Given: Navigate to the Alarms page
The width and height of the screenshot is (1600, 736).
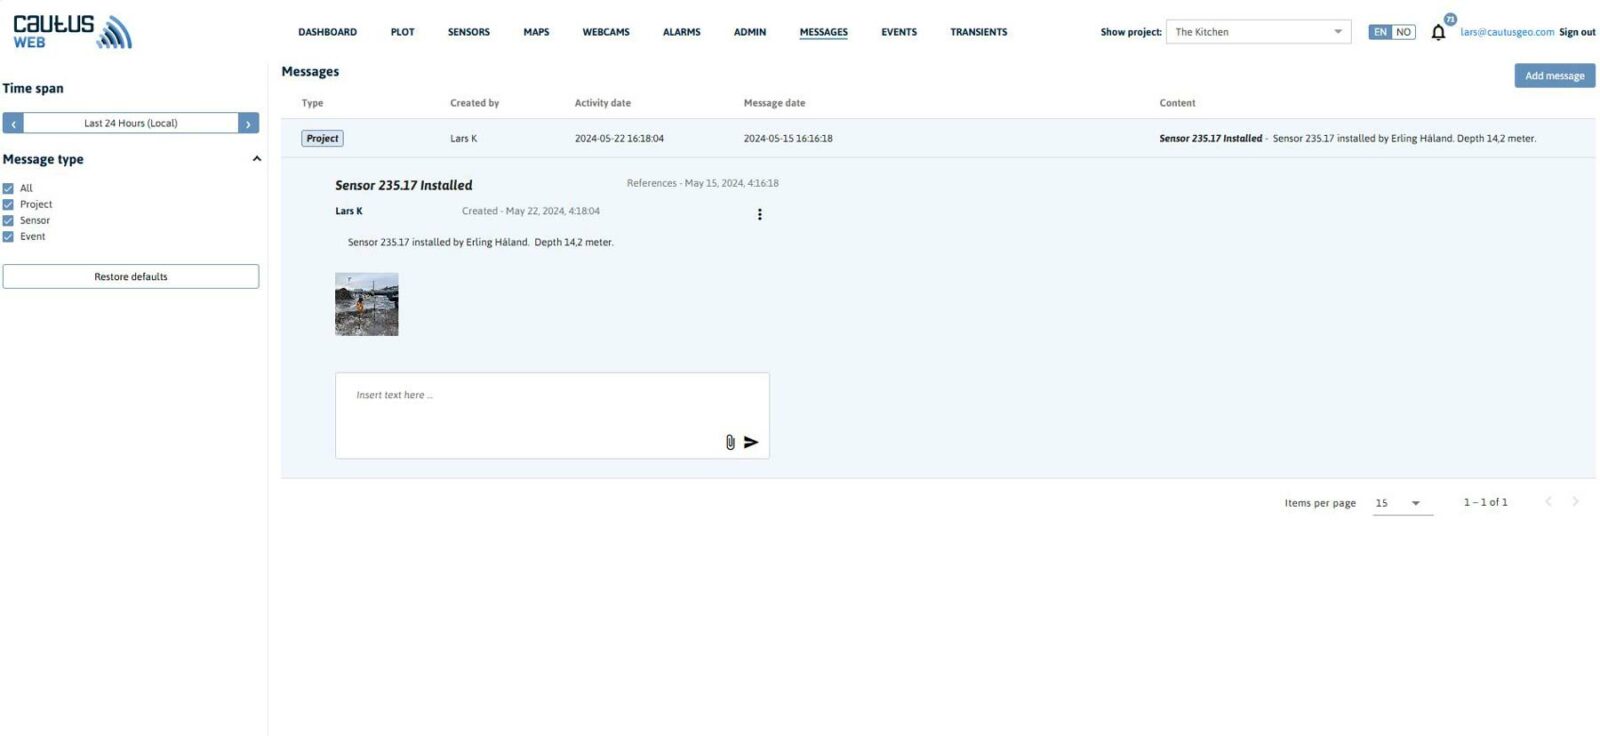Looking at the screenshot, I should 681,32.
